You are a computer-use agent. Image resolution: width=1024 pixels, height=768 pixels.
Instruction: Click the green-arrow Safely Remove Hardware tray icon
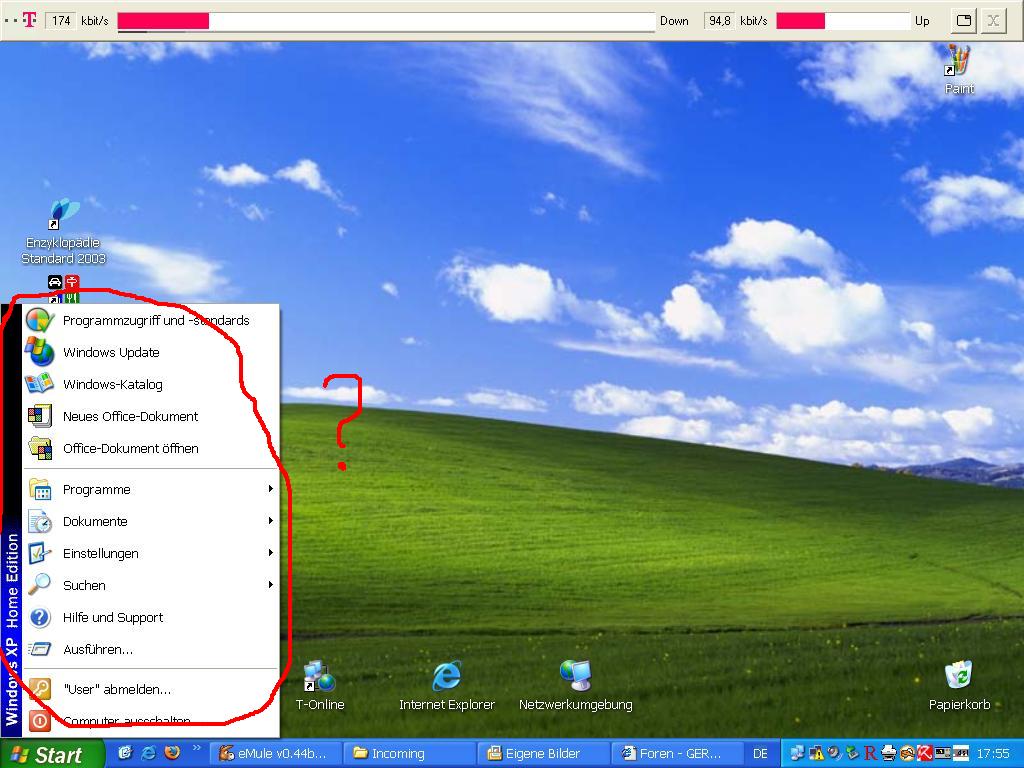coord(852,754)
